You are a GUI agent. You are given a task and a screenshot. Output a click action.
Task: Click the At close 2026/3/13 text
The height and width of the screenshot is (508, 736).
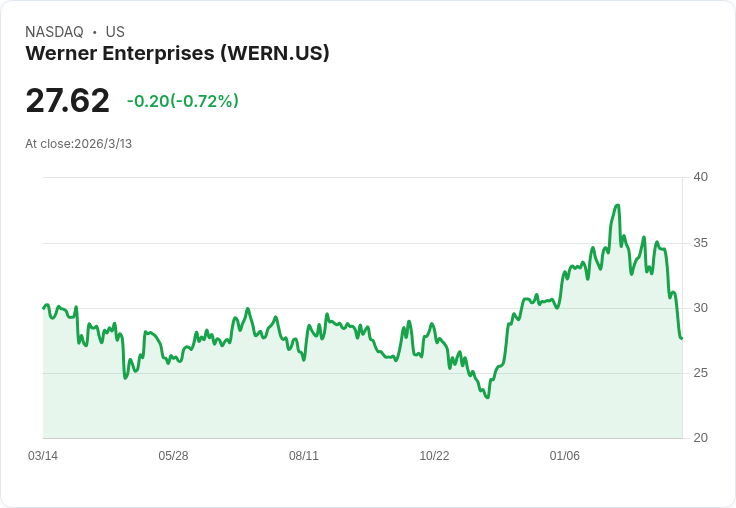(78, 144)
